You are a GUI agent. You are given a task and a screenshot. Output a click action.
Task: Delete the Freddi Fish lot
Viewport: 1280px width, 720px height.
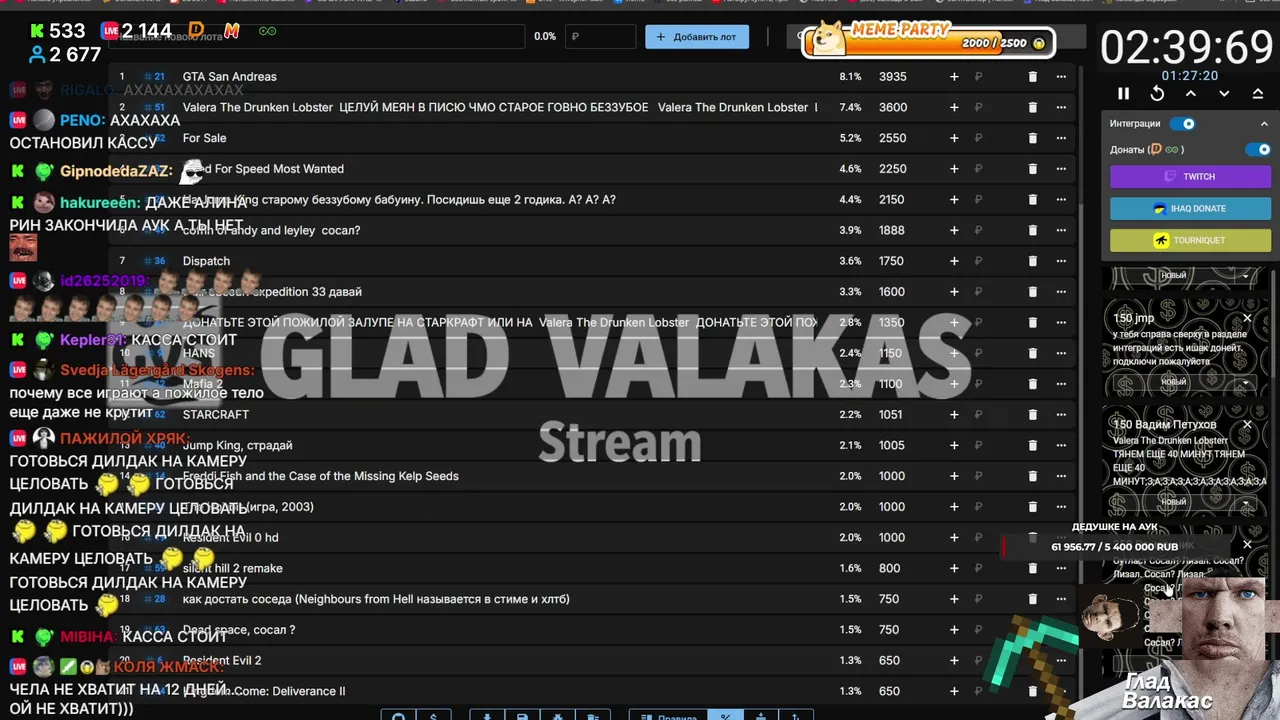click(1033, 476)
